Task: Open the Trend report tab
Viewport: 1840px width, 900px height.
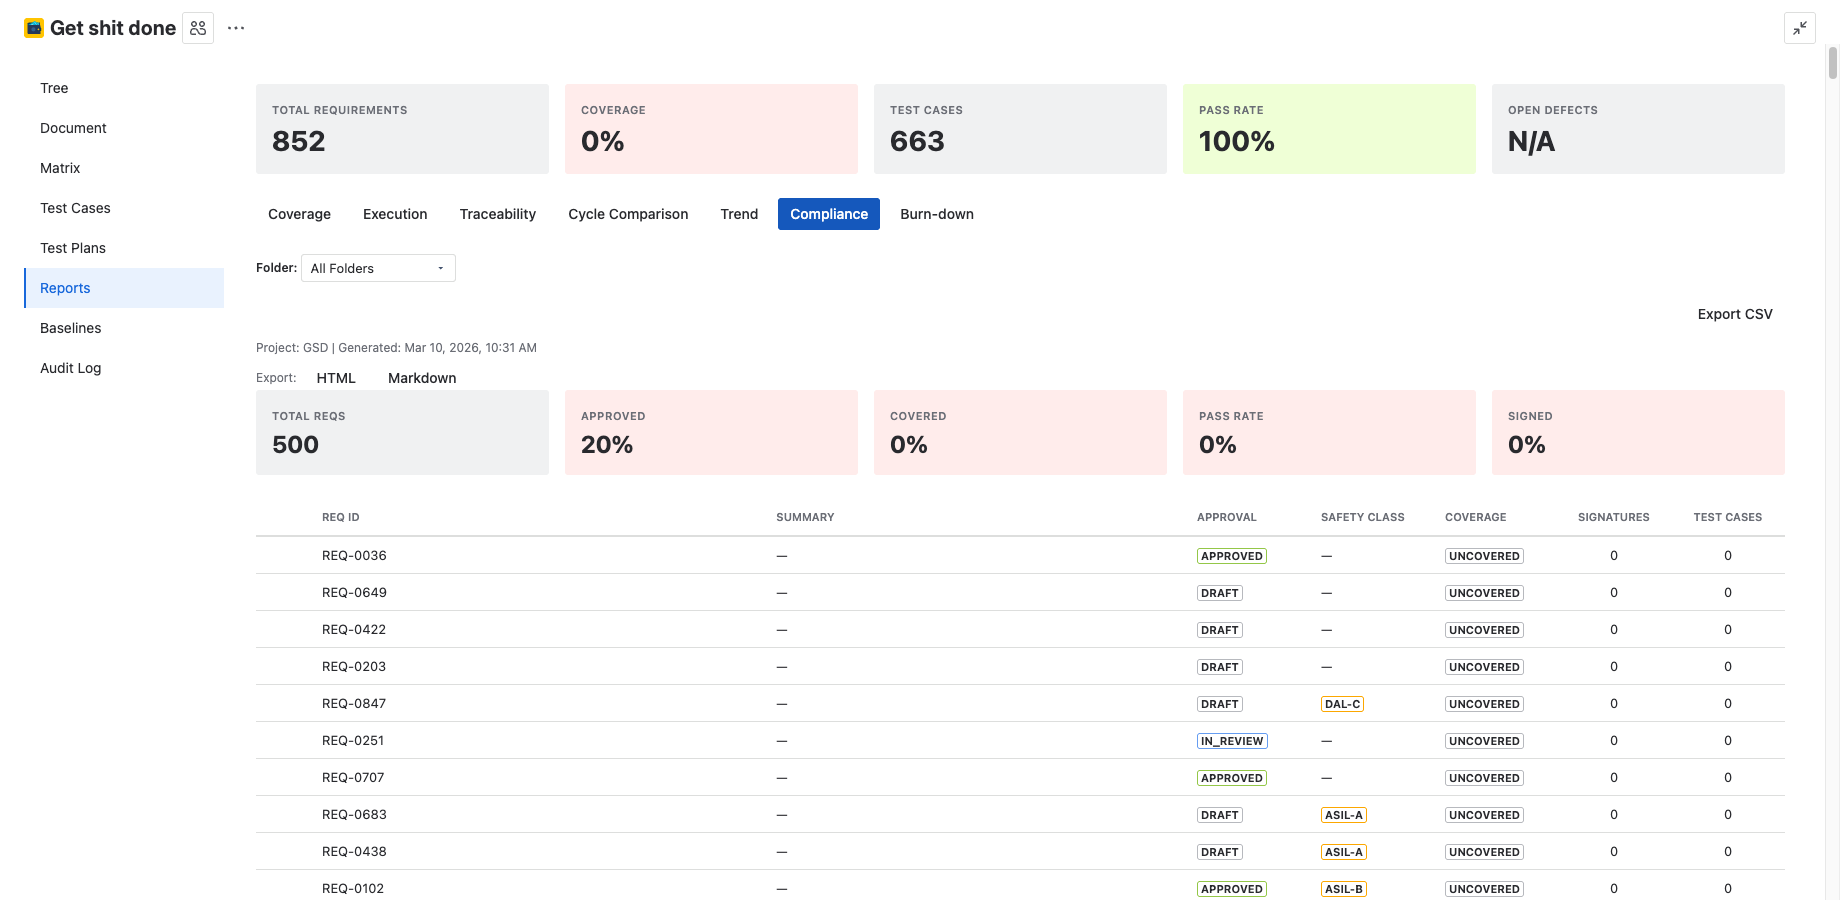Action: (739, 213)
